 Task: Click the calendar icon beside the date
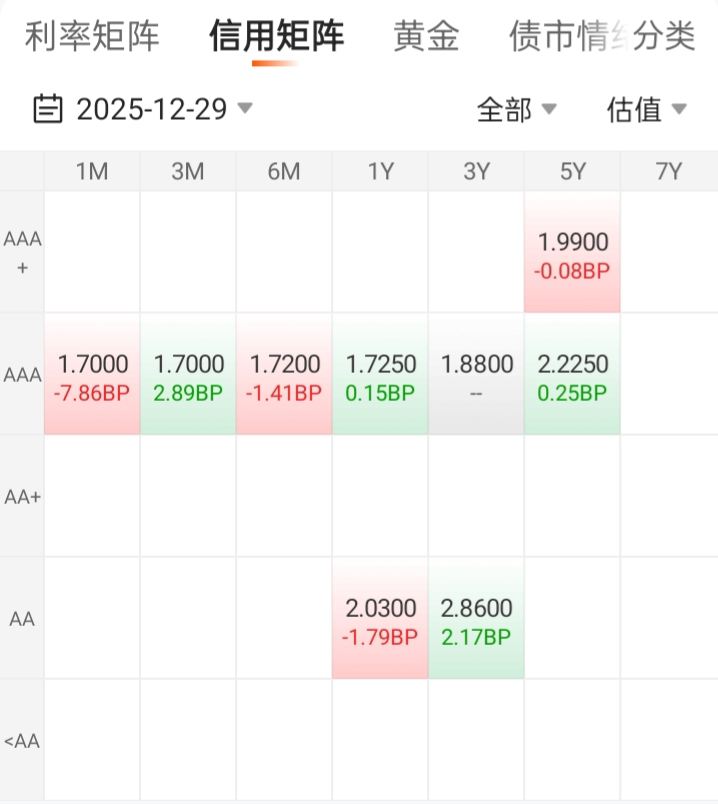(48, 108)
